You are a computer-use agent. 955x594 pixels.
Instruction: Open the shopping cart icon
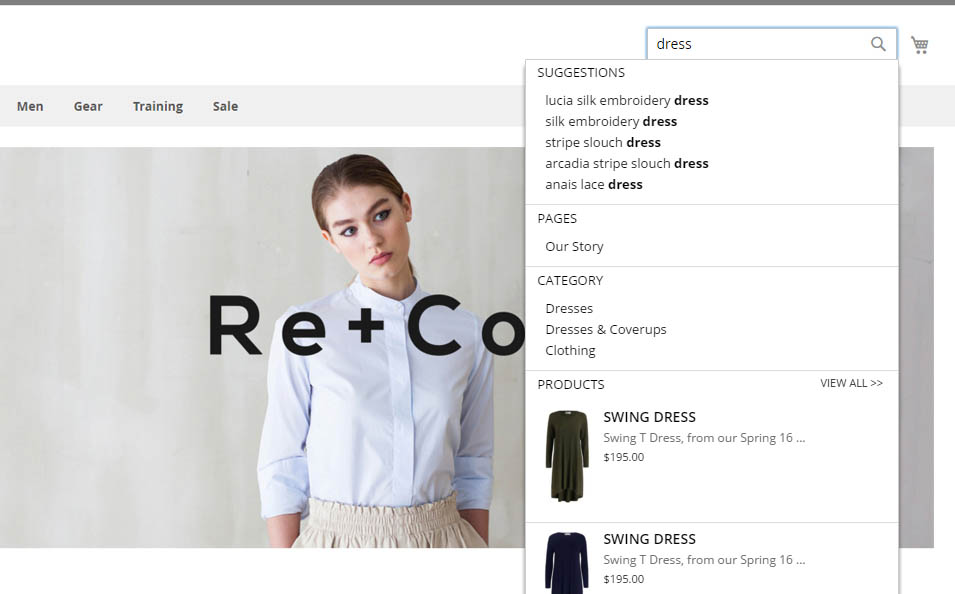[919, 44]
